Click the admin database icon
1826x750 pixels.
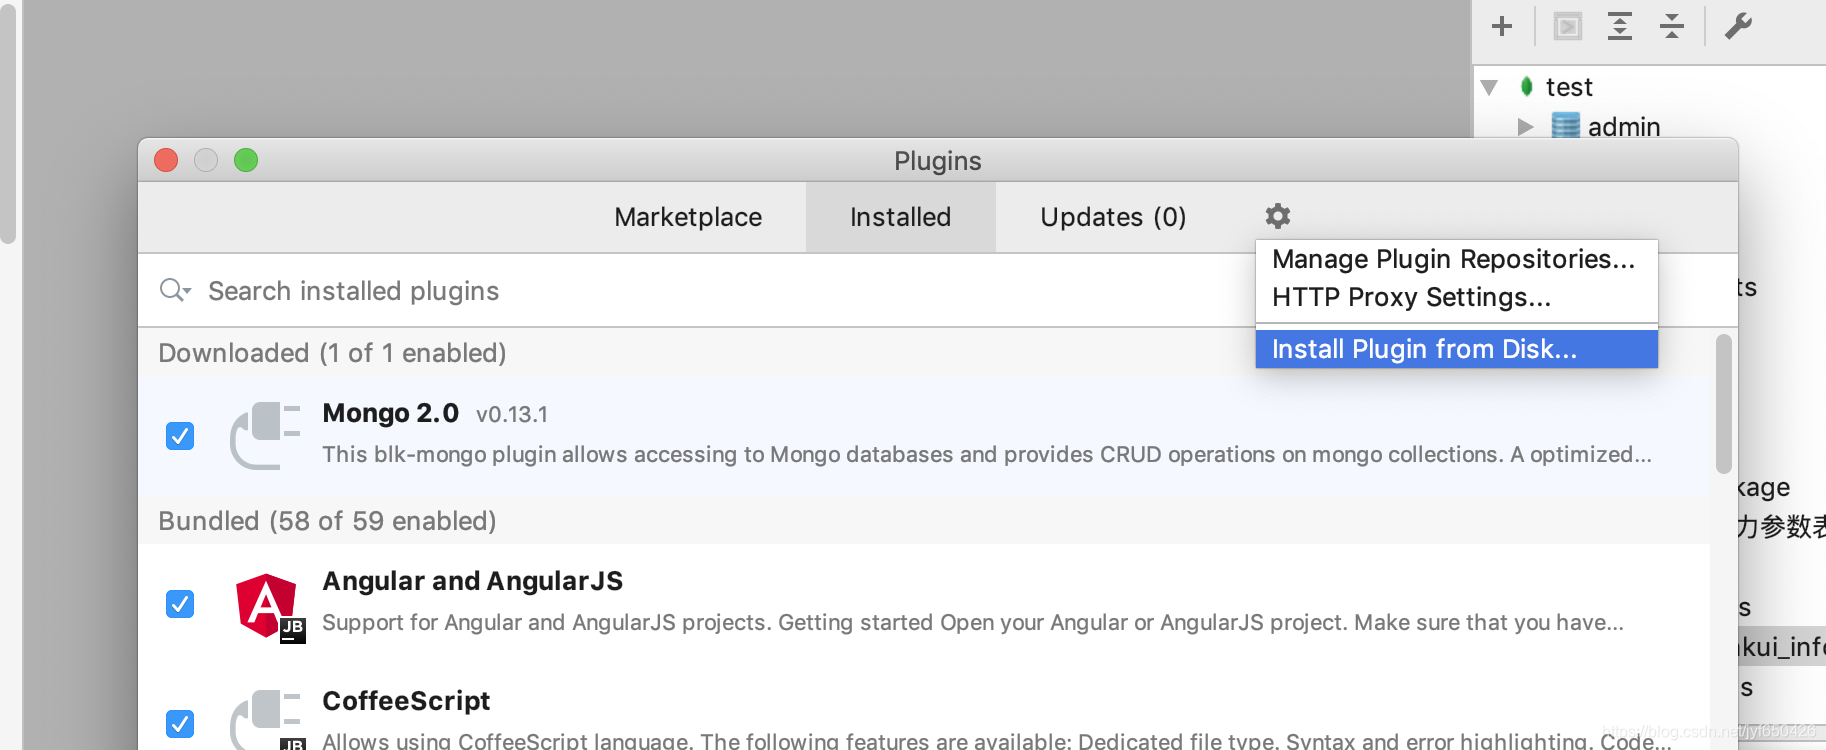tap(1566, 126)
